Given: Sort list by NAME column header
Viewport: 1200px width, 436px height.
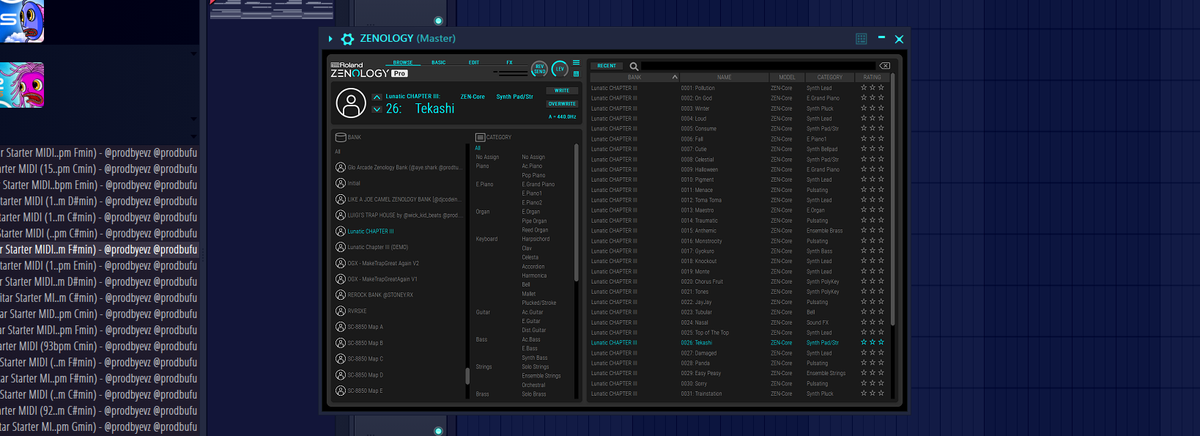Looking at the screenshot, I should coord(724,77).
